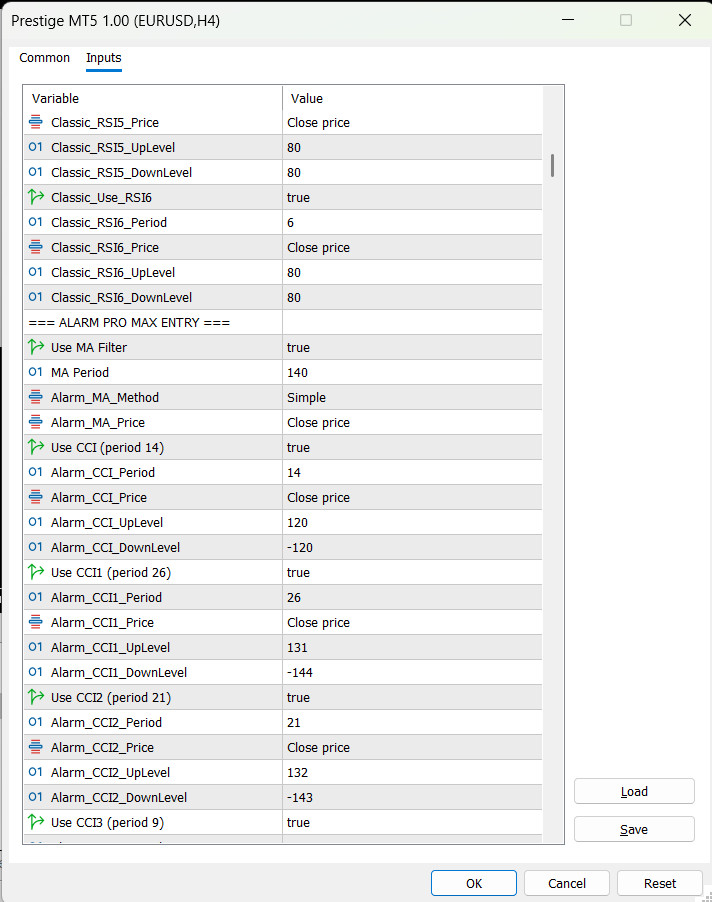The image size is (712, 902).
Task: Click the boolean icon beside Use CCI (period 14)
Action: click(x=36, y=447)
